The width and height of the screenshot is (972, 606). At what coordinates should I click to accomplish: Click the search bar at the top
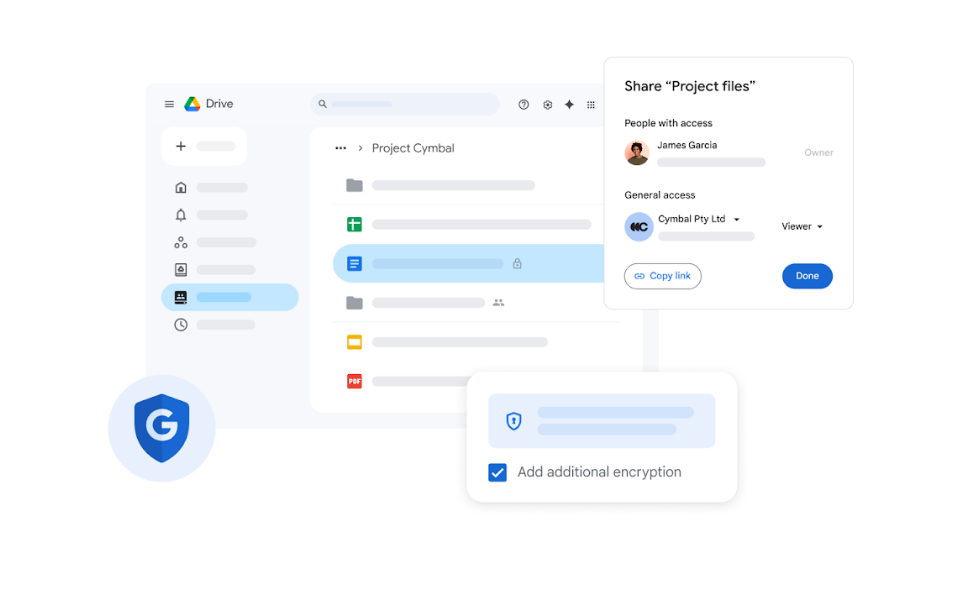(x=405, y=104)
